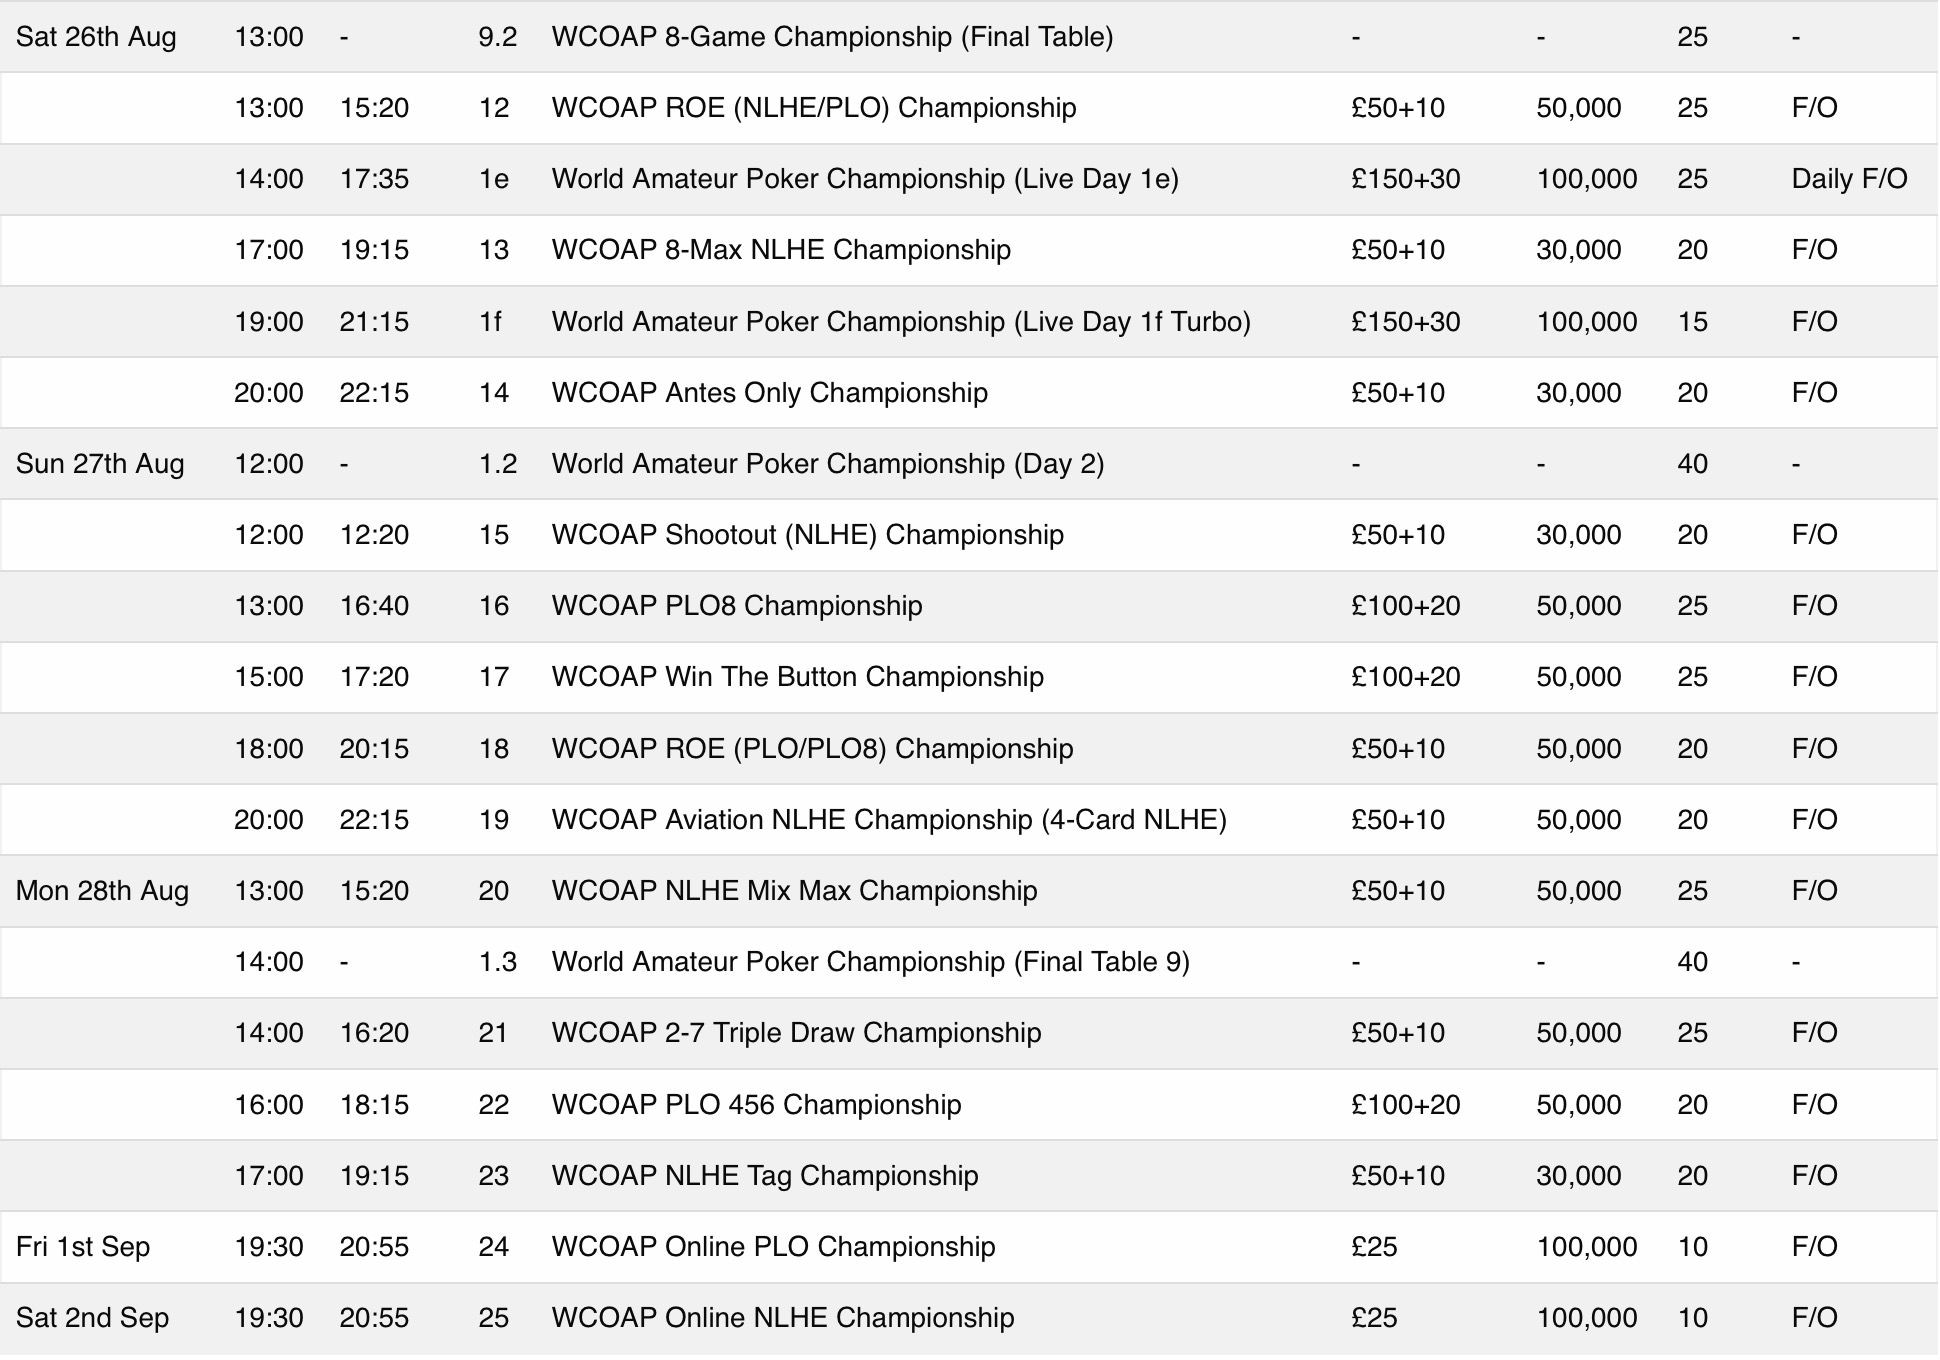Viewport: 1940px width, 1360px height.
Task: Click the Sun 27th Aug date cell
Action: click(x=100, y=464)
